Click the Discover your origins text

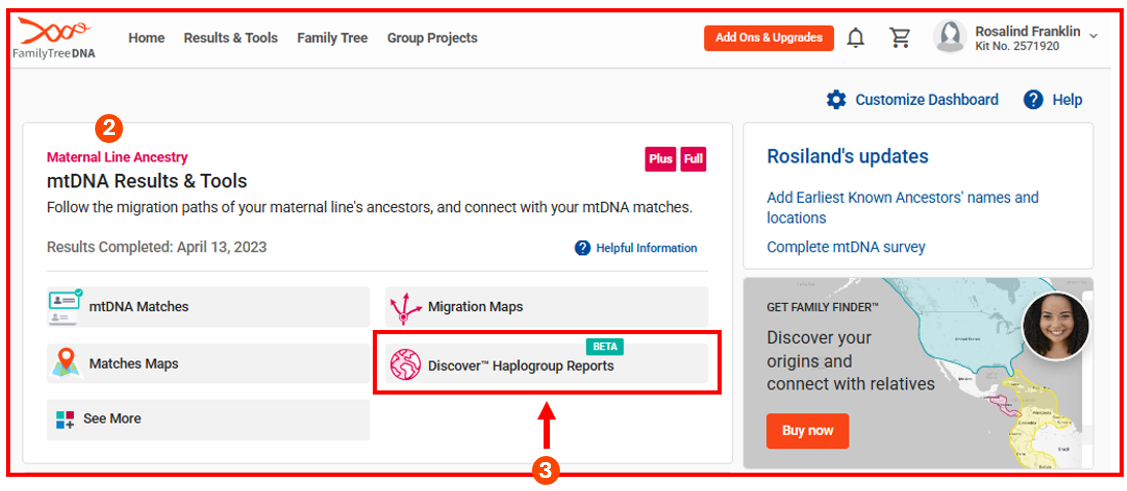click(850, 361)
